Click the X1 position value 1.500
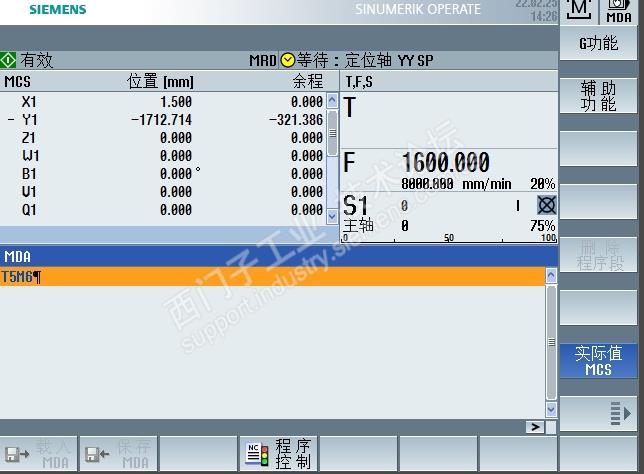Viewport: 644px width, 474px height. pyautogui.click(x=176, y=102)
